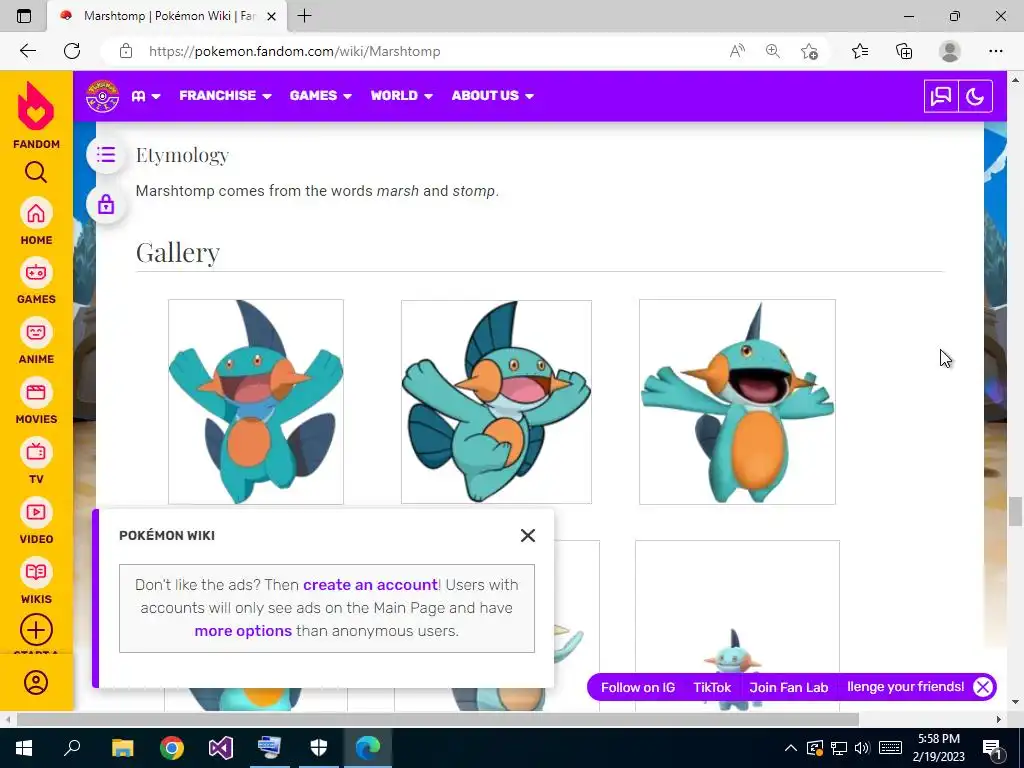Screen dimensions: 1024x768
Task: Click Follow on IG button
Action: pyautogui.click(x=637, y=687)
